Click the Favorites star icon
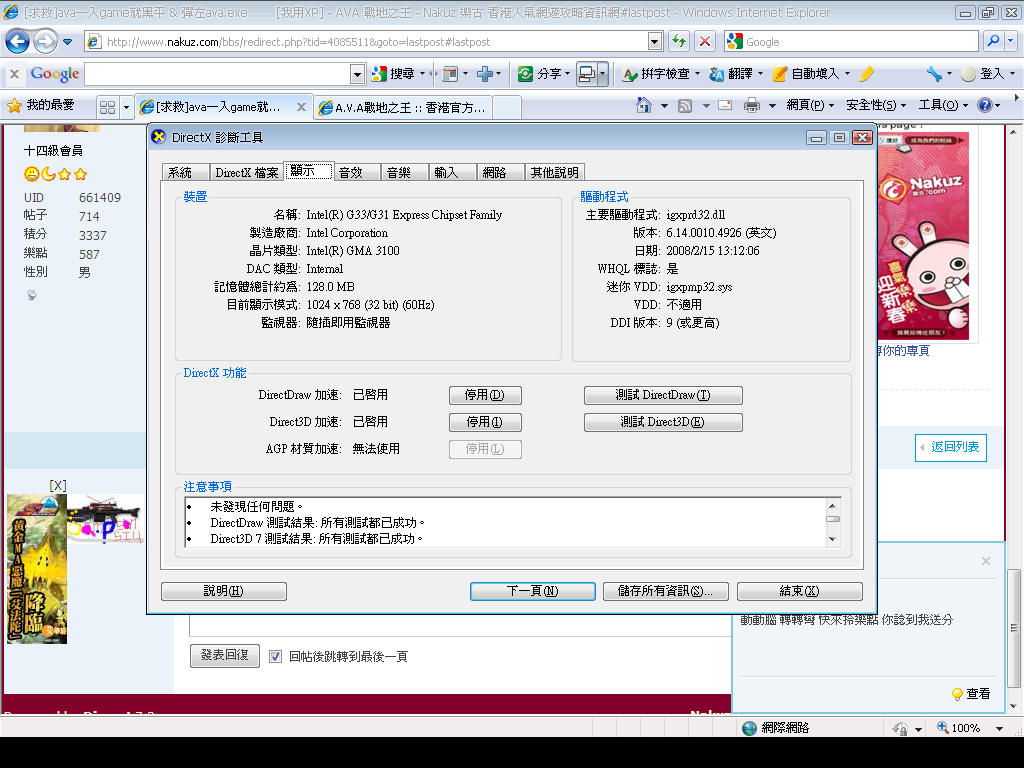Image resolution: width=1024 pixels, height=768 pixels. (x=14, y=105)
